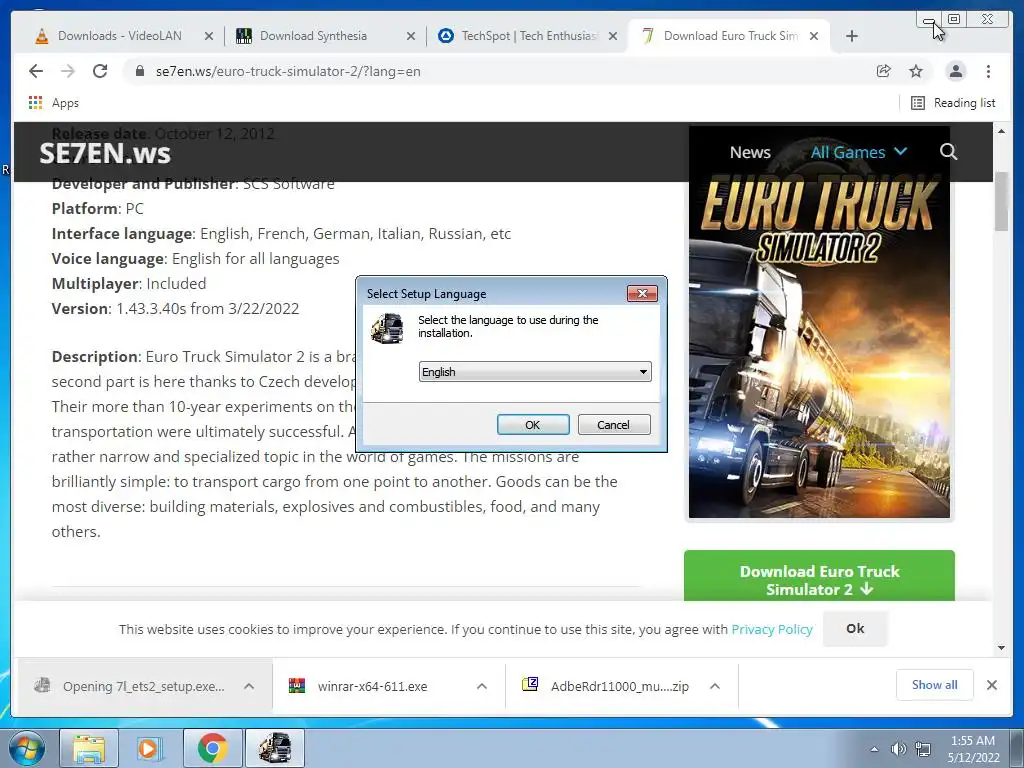Click the browser forward arrow

68,71
